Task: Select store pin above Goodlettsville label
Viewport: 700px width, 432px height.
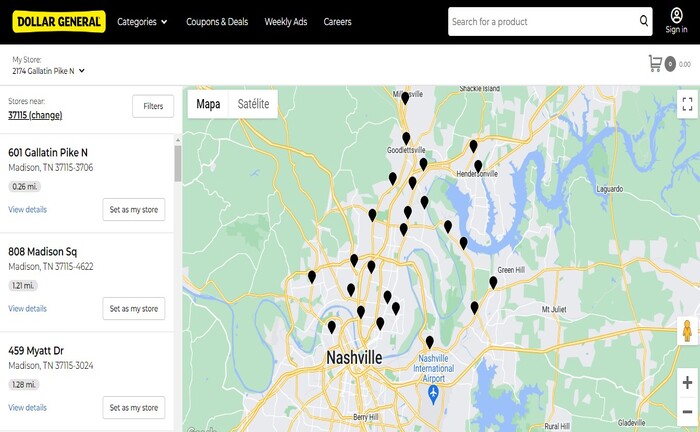Action: pos(406,138)
